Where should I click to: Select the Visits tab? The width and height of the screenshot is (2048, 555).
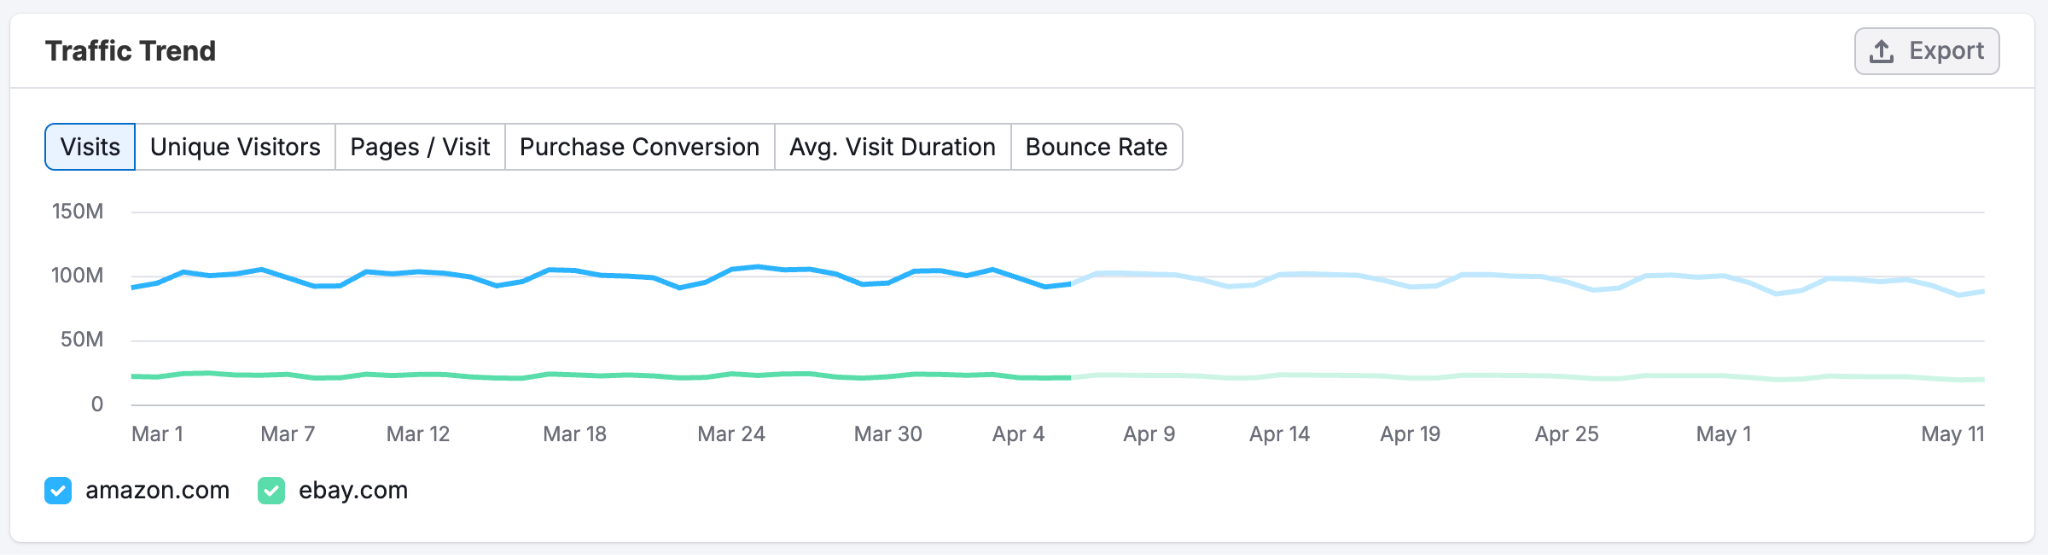(90, 147)
